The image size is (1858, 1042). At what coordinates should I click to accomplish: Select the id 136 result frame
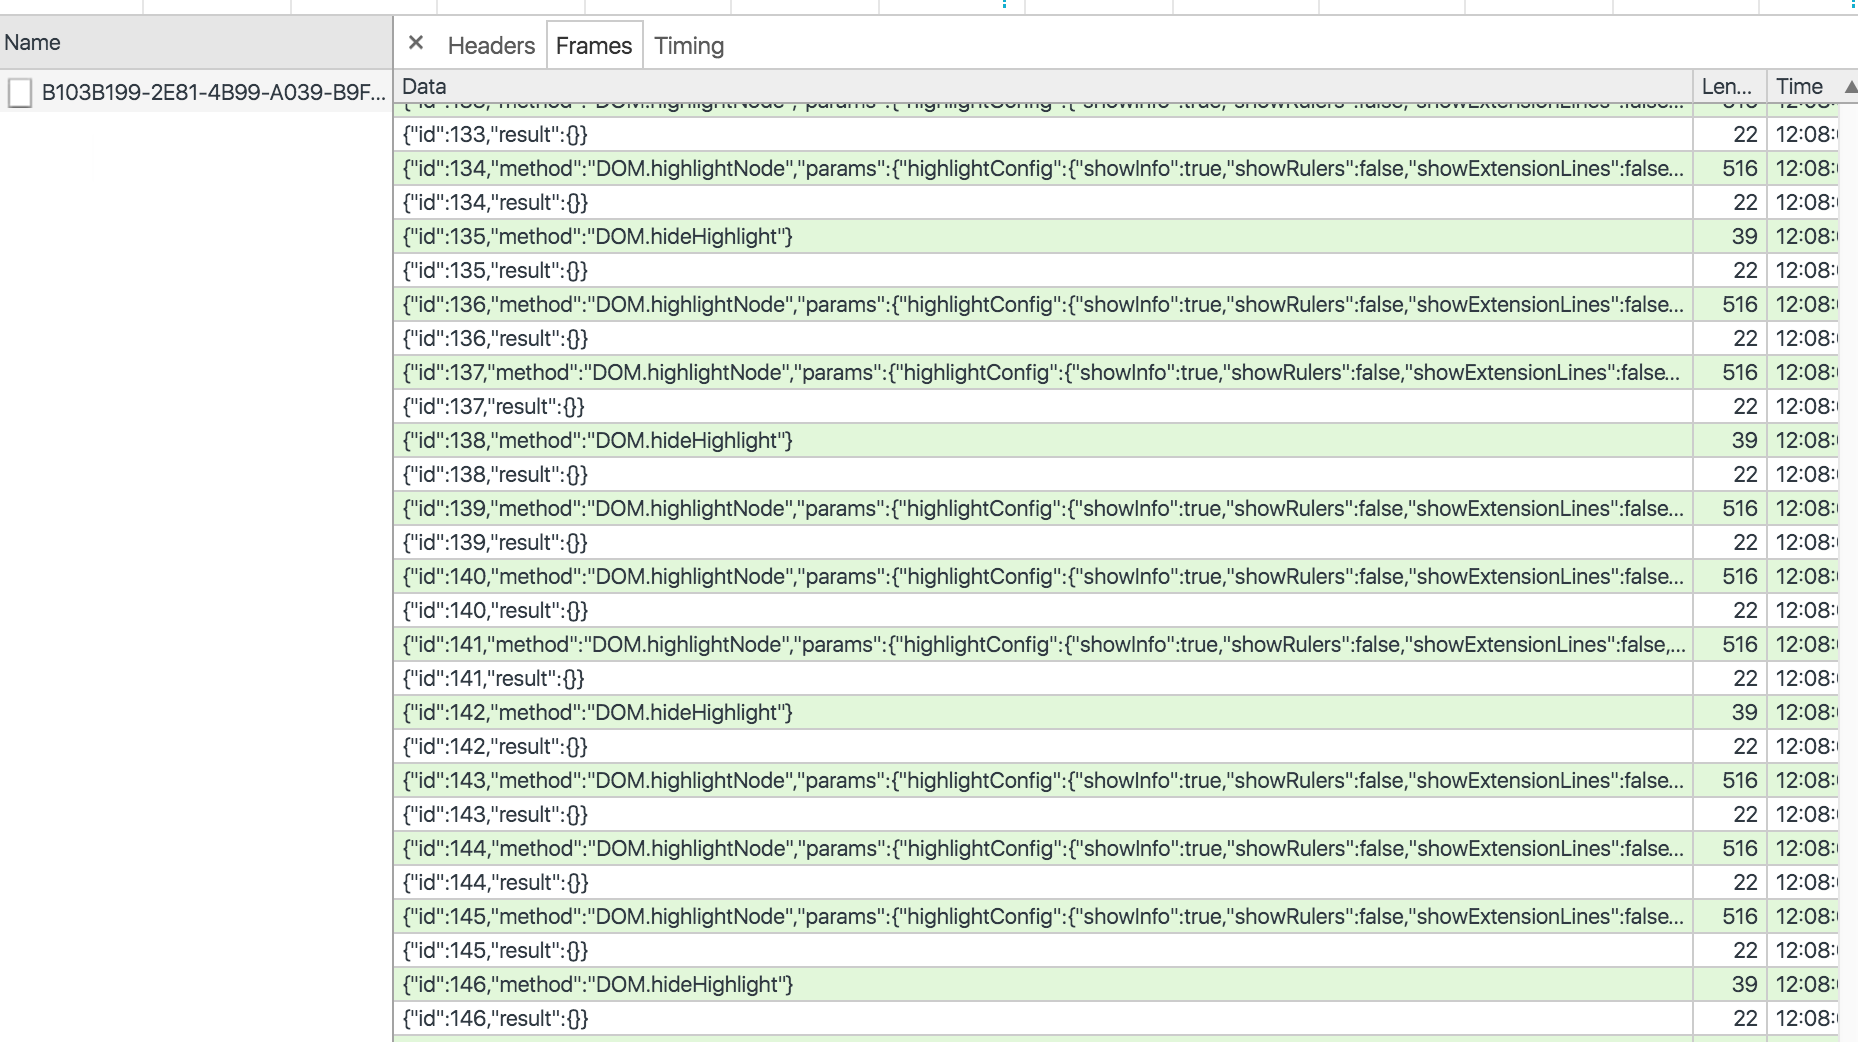(x=495, y=339)
